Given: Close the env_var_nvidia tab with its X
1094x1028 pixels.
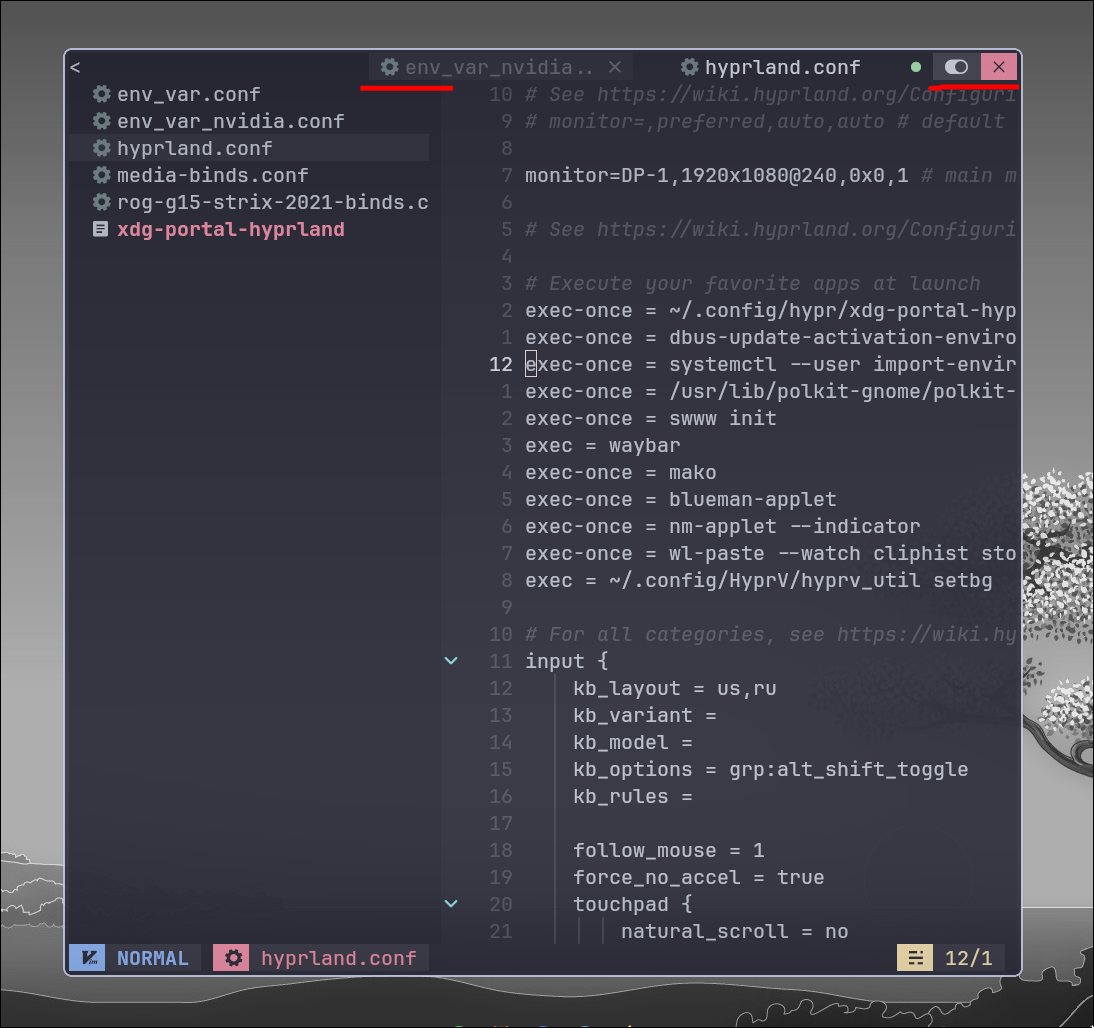Looking at the screenshot, I should coord(615,67).
